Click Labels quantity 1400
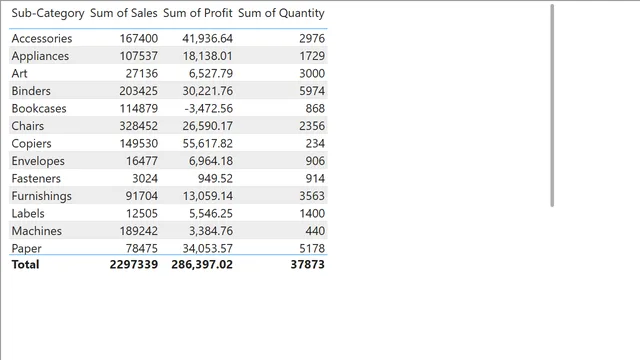 (312, 214)
